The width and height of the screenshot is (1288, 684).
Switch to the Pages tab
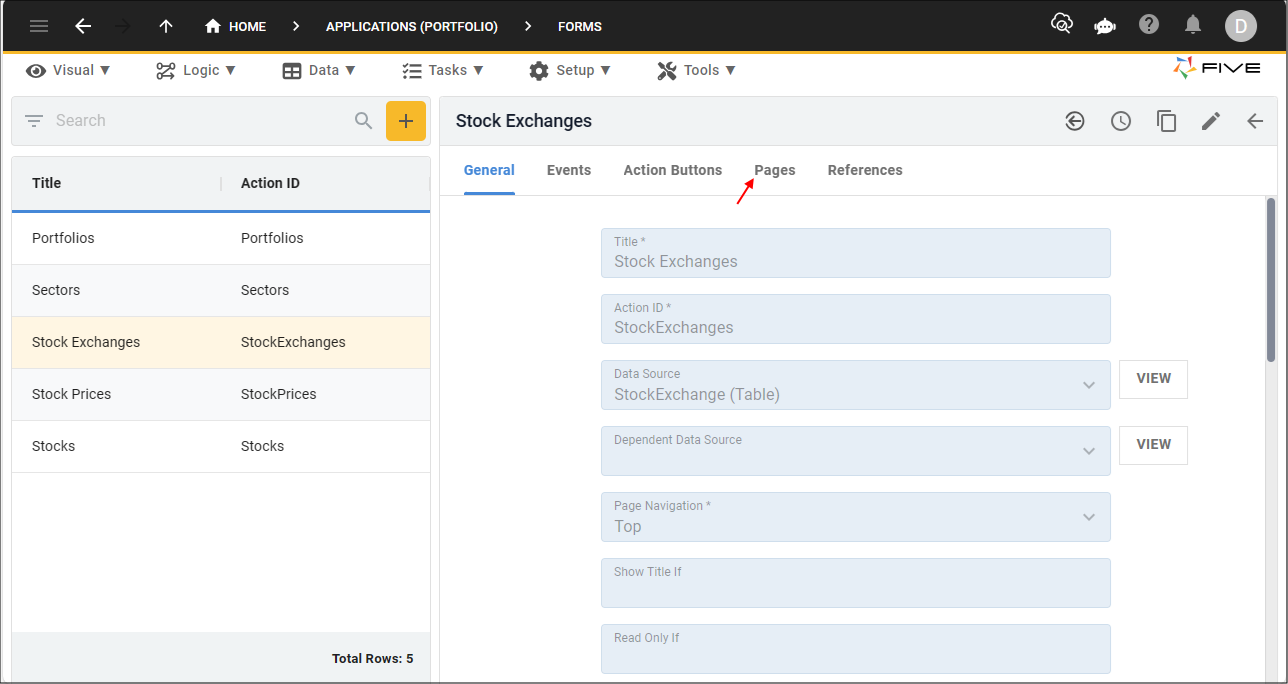pyautogui.click(x=775, y=170)
